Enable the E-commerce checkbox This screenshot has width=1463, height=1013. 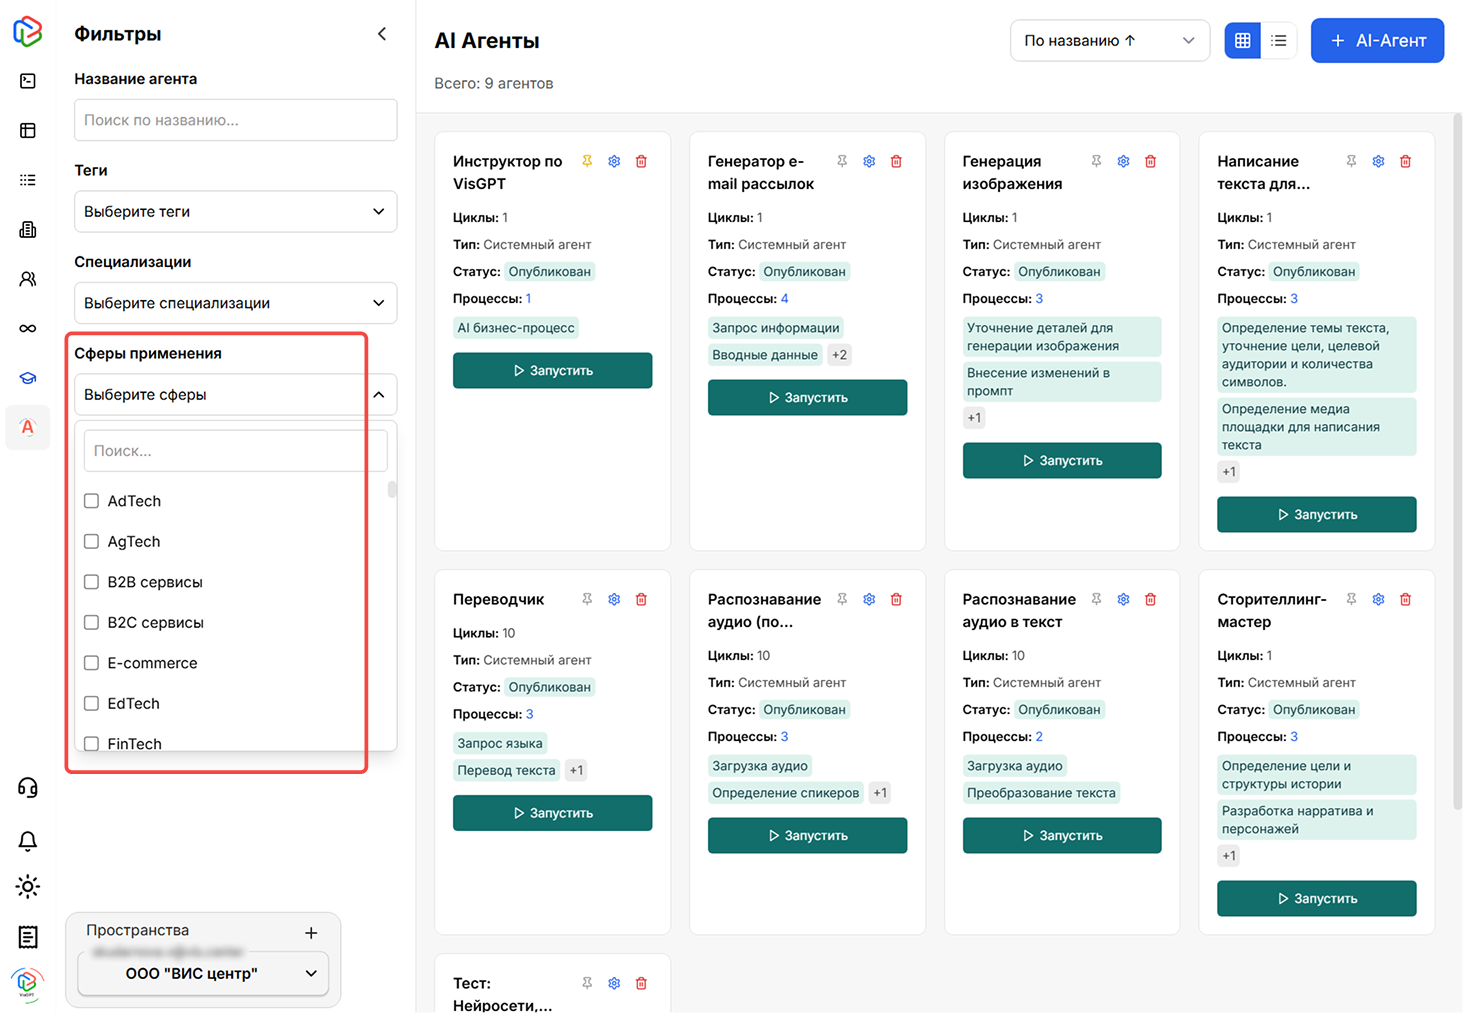[92, 663]
